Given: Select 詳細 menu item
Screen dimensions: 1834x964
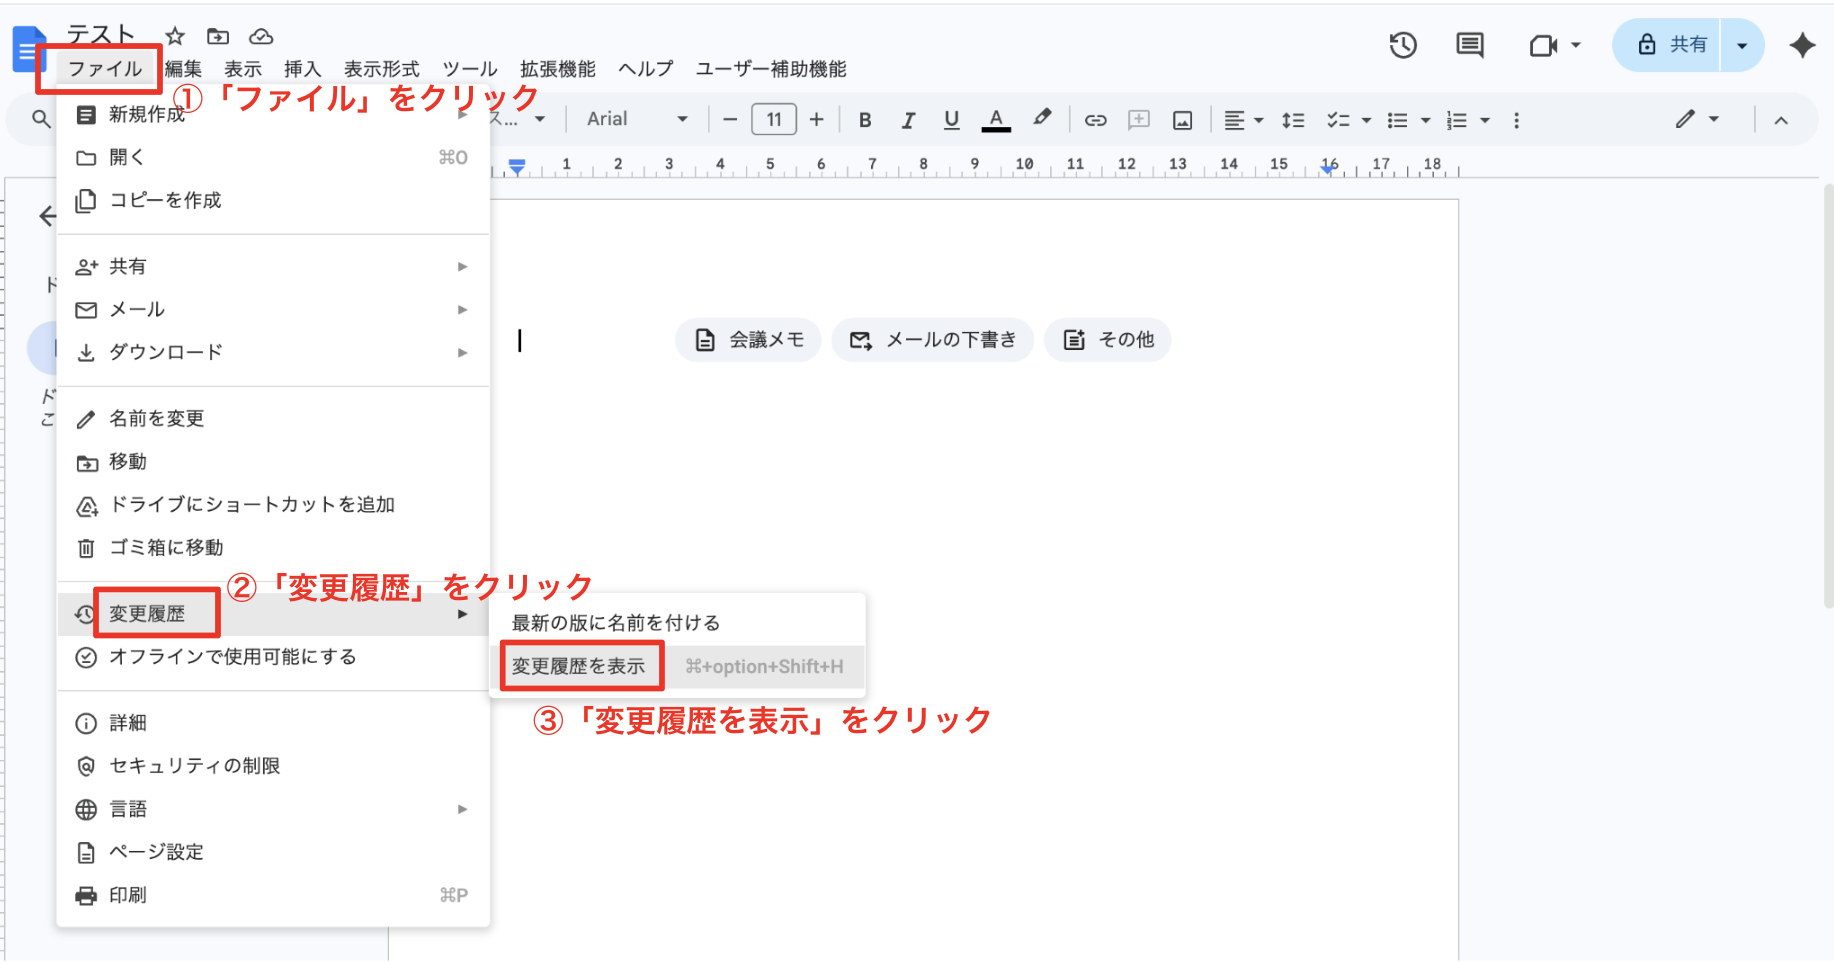Looking at the screenshot, I should coord(273,722).
